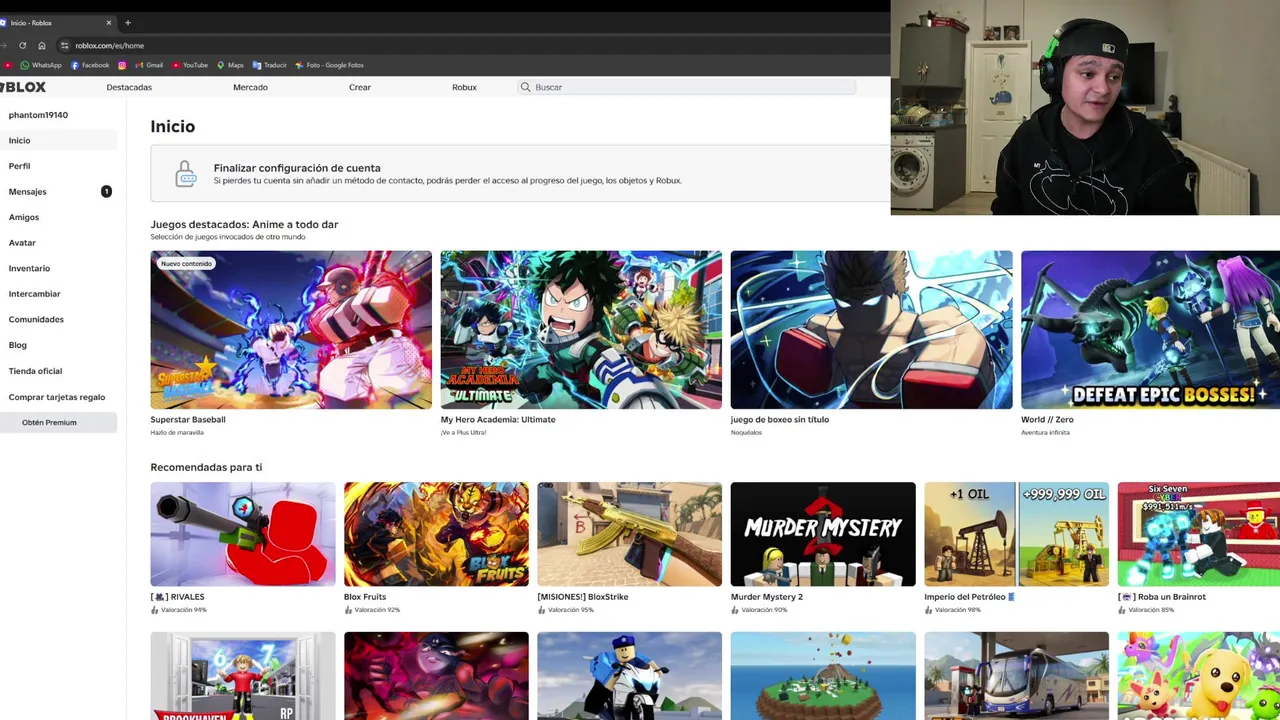Screen dimensions: 1280x720
Task: Open the Murder Mystery 2 thumbnail
Action: pyautogui.click(x=823, y=534)
